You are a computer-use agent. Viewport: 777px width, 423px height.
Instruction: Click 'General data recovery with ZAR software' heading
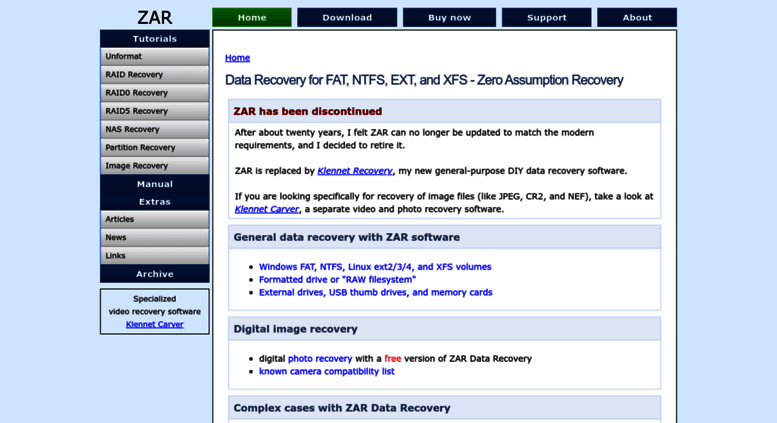point(346,237)
